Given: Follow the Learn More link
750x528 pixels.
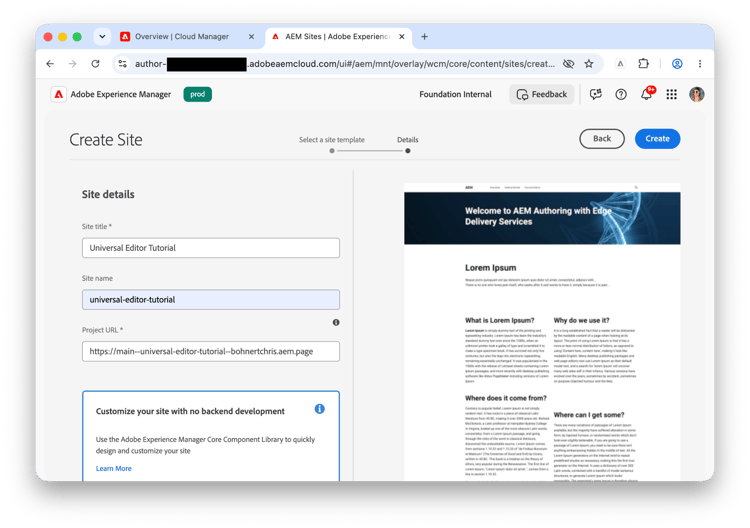Looking at the screenshot, I should tap(113, 468).
